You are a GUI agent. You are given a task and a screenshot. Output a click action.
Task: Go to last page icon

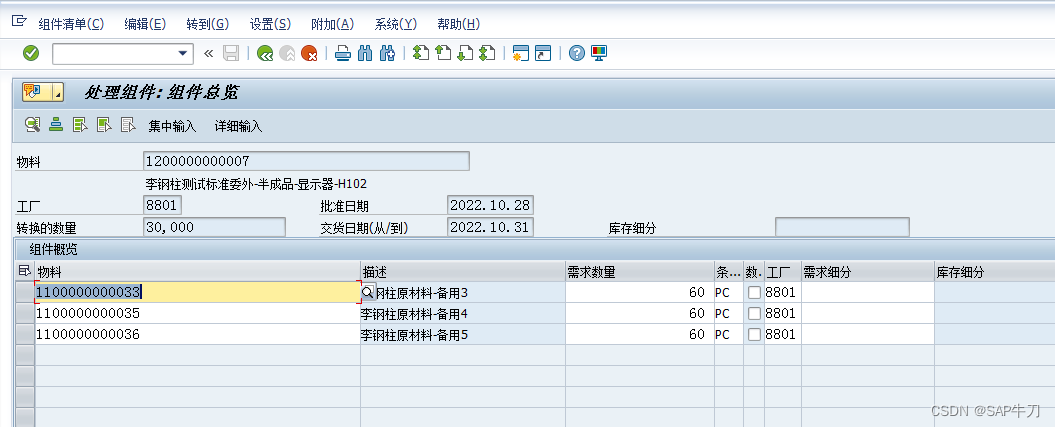point(487,53)
